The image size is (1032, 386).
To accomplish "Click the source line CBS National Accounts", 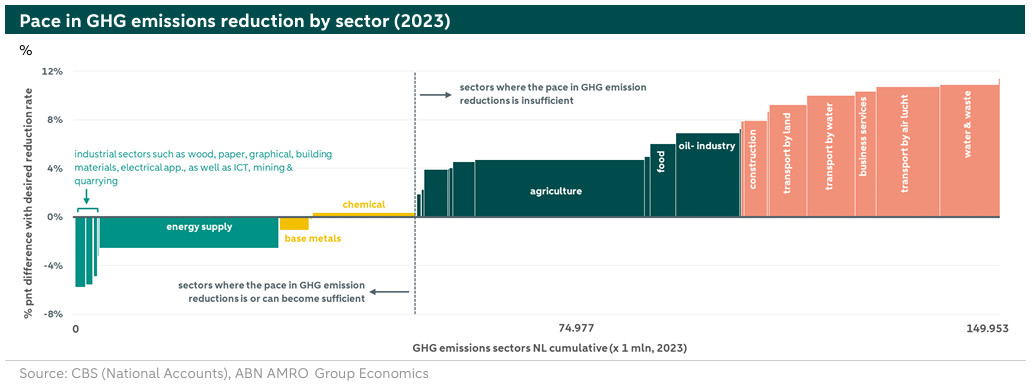I will [224, 373].
